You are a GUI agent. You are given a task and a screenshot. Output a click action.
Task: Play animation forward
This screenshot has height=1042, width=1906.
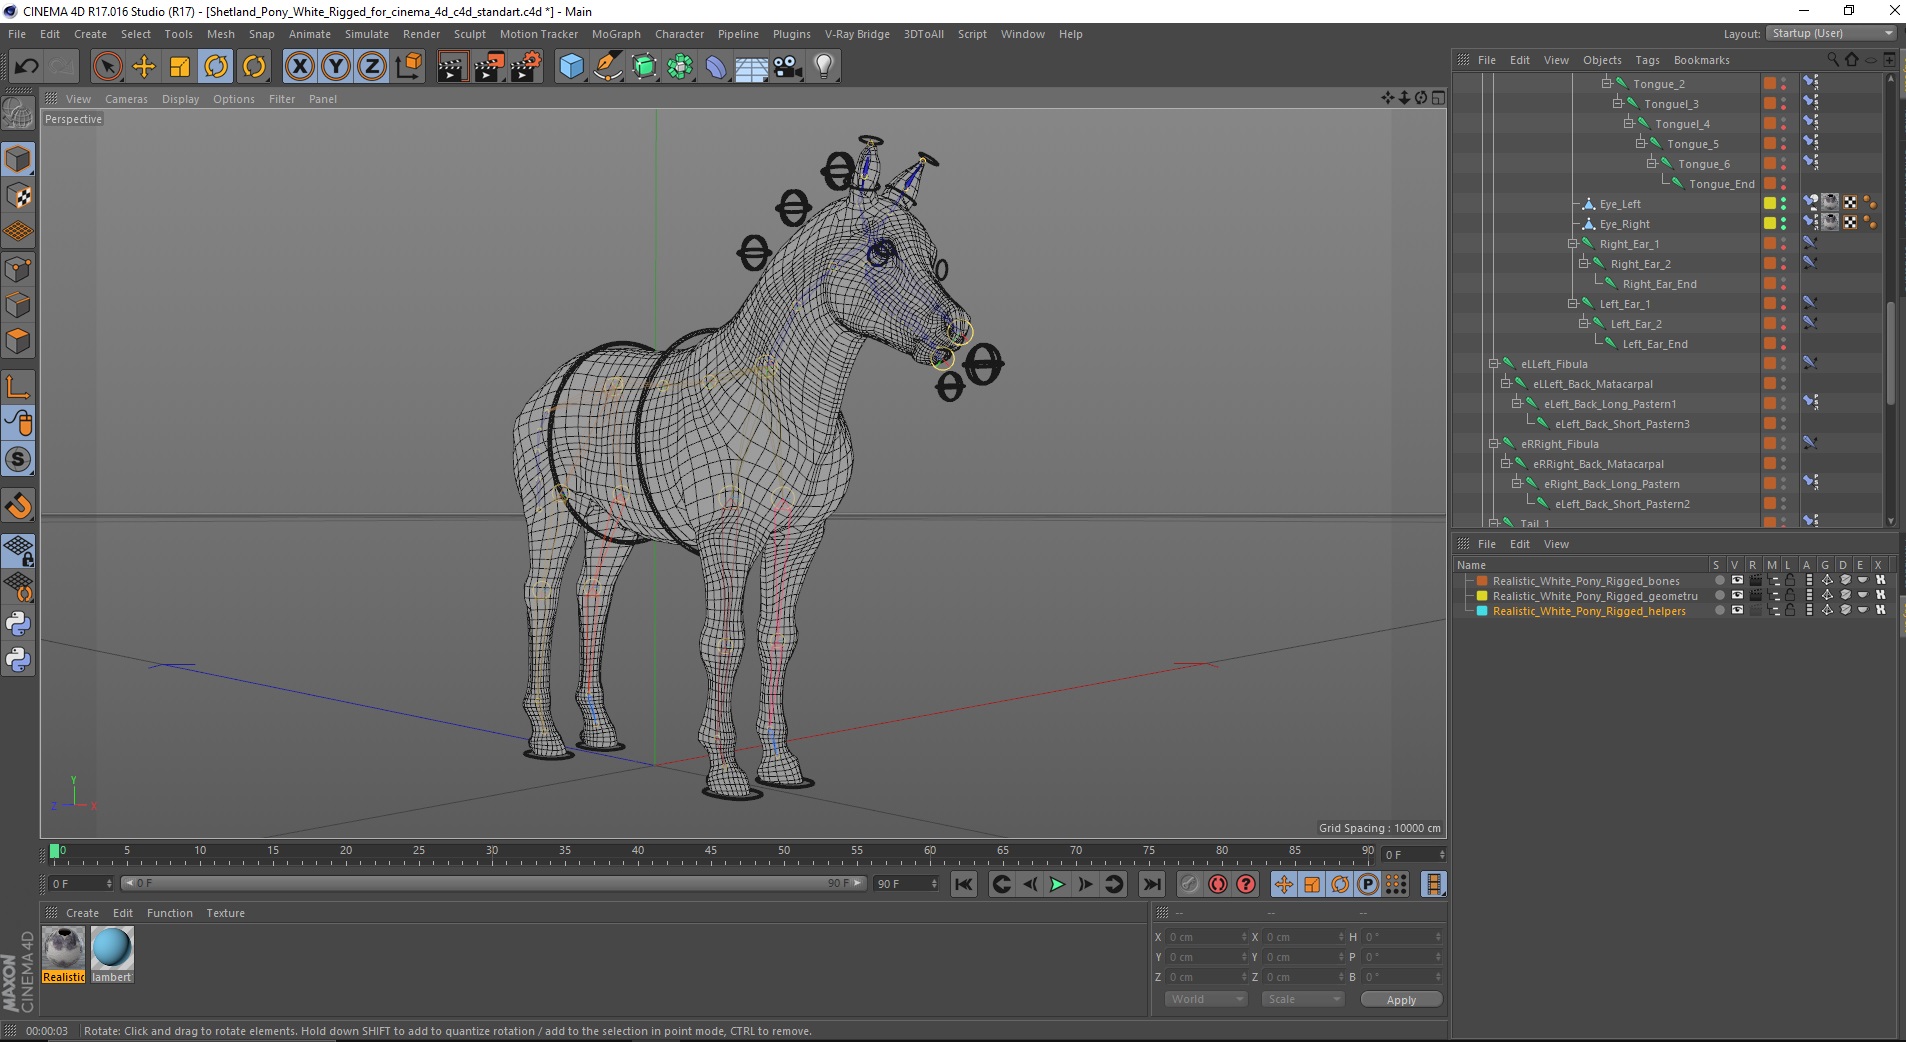(1057, 884)
